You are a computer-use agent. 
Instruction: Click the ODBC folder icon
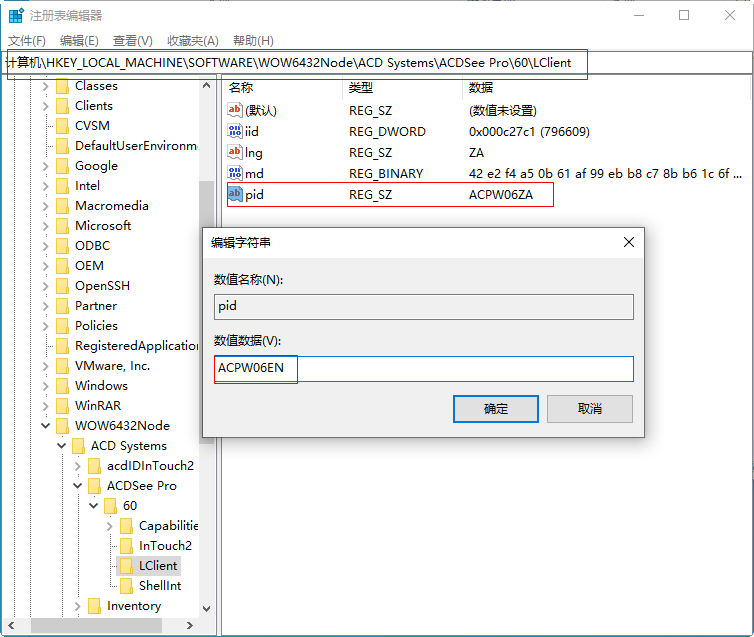coord(63,246)
